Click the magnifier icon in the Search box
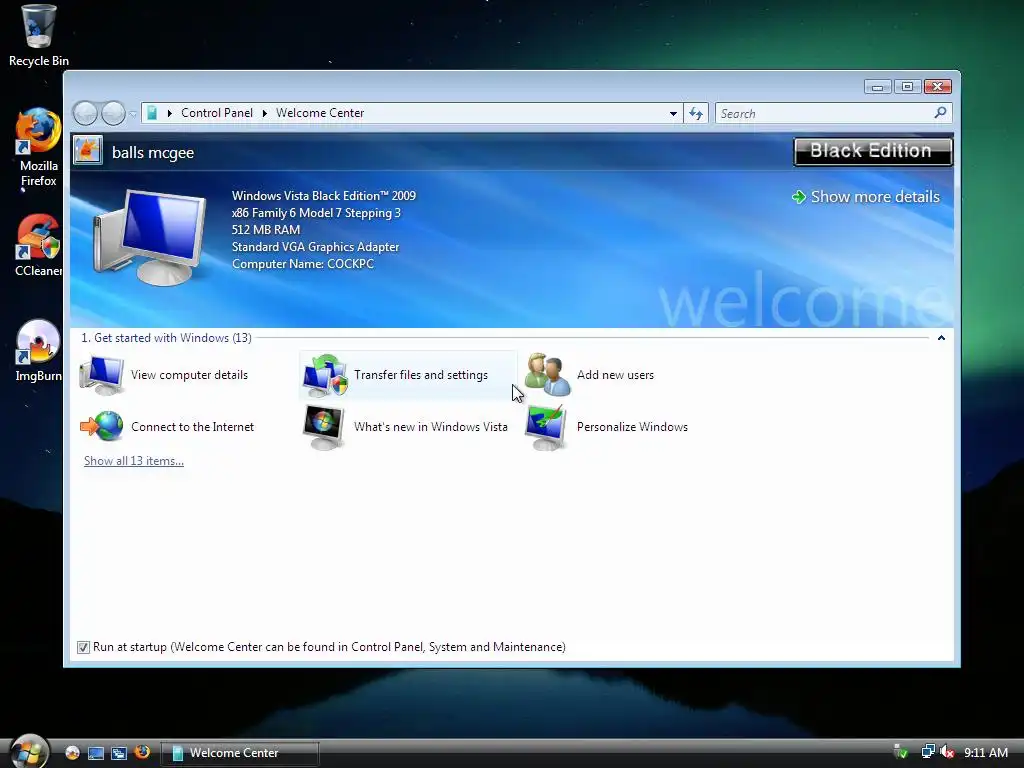 (940, 113)
